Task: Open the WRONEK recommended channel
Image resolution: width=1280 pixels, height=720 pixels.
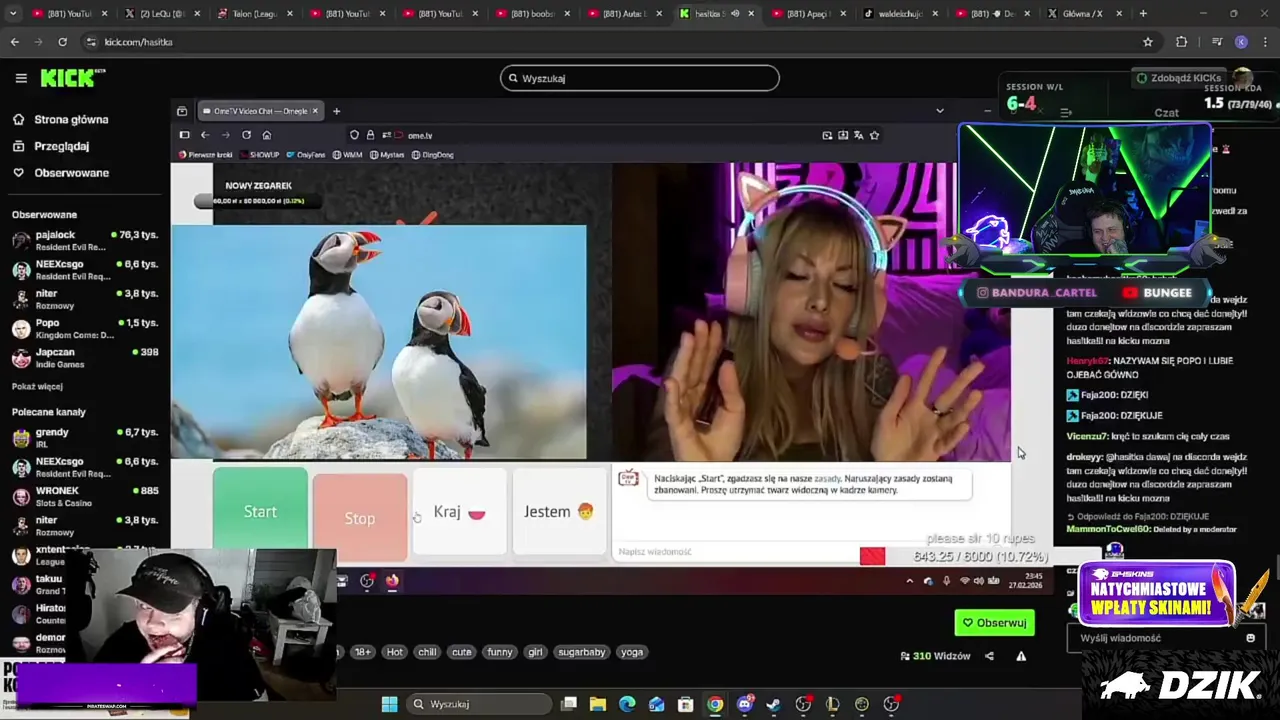Action: 85,496
